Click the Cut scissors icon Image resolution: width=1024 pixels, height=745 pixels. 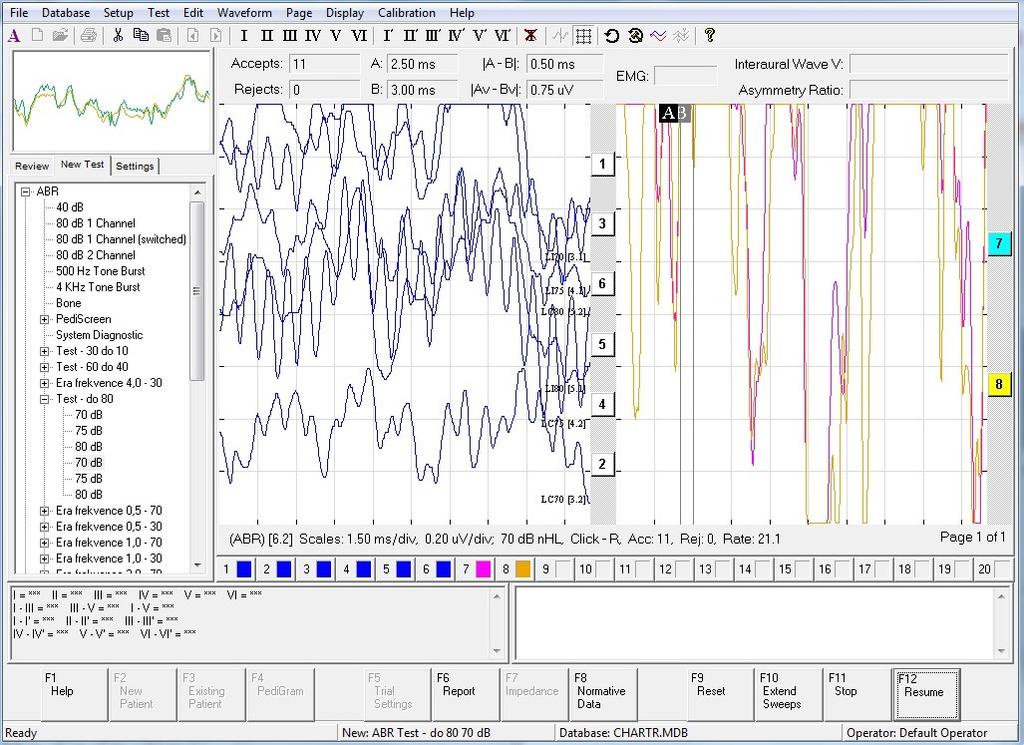tap(118, 35)
